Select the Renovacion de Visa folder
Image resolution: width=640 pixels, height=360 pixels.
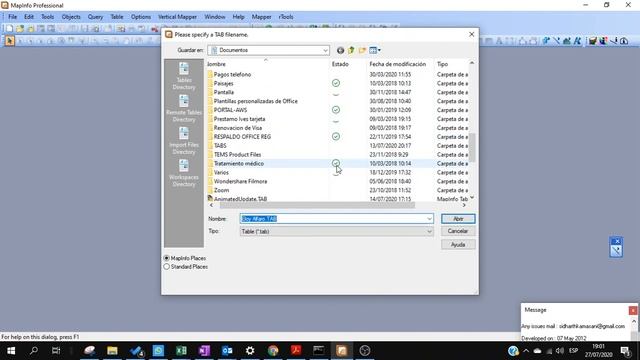[238, 128]
